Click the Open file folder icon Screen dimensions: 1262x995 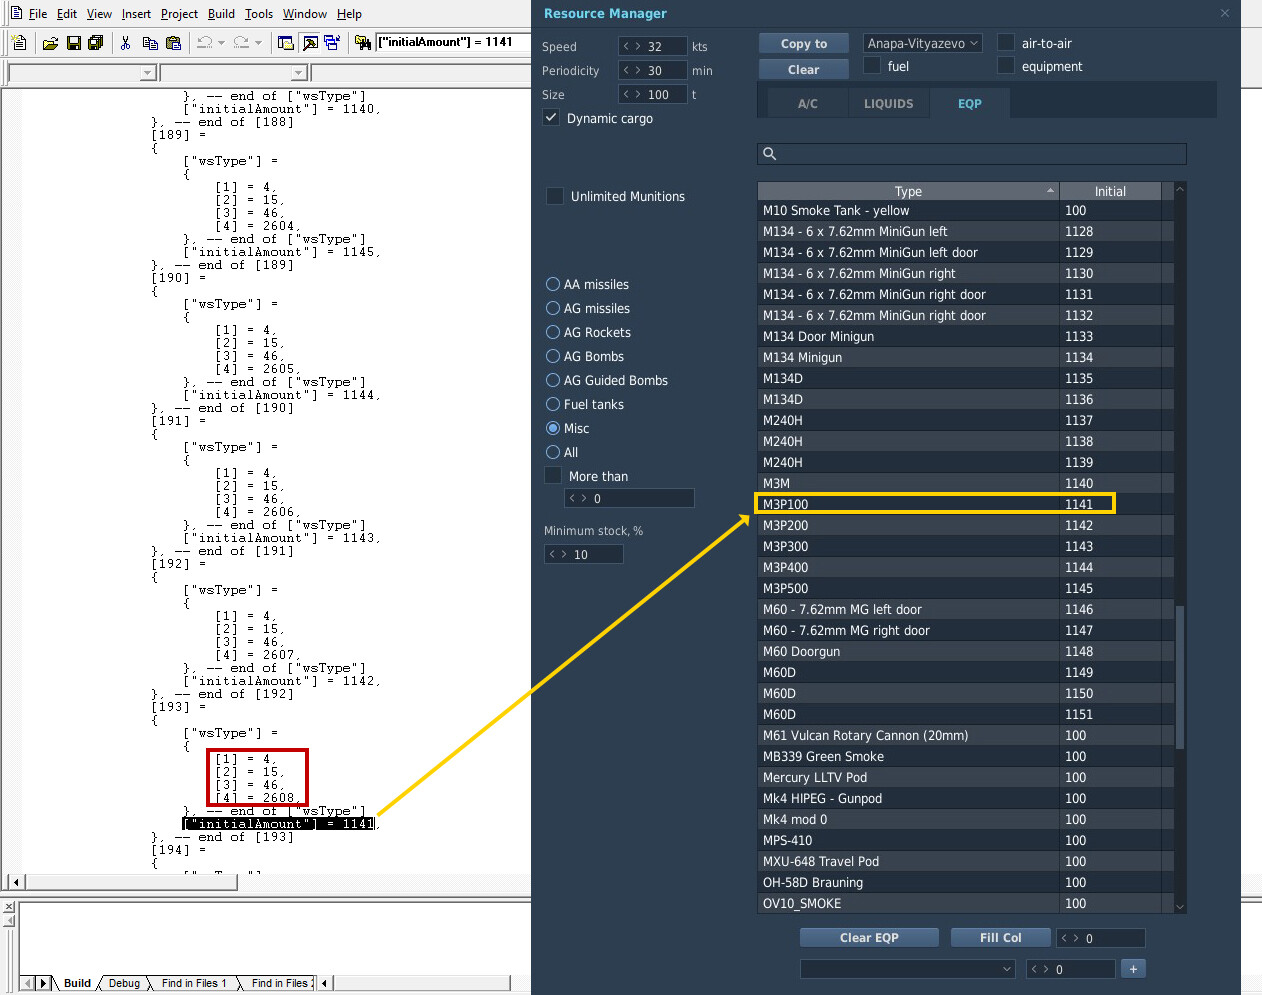pos(50,43)
